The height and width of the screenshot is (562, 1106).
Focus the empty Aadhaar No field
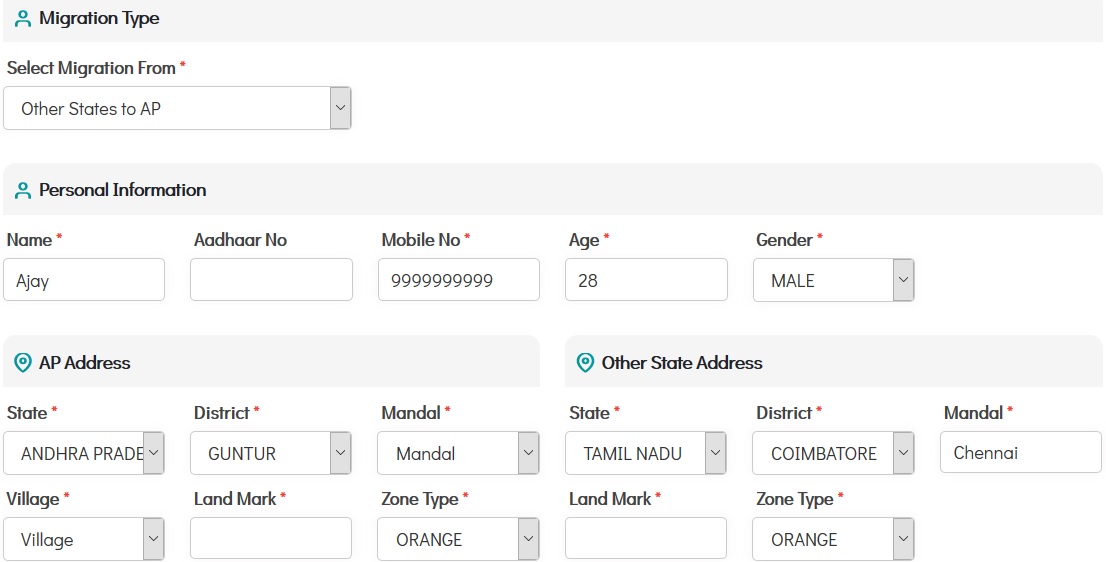click(x=271, y=280)
